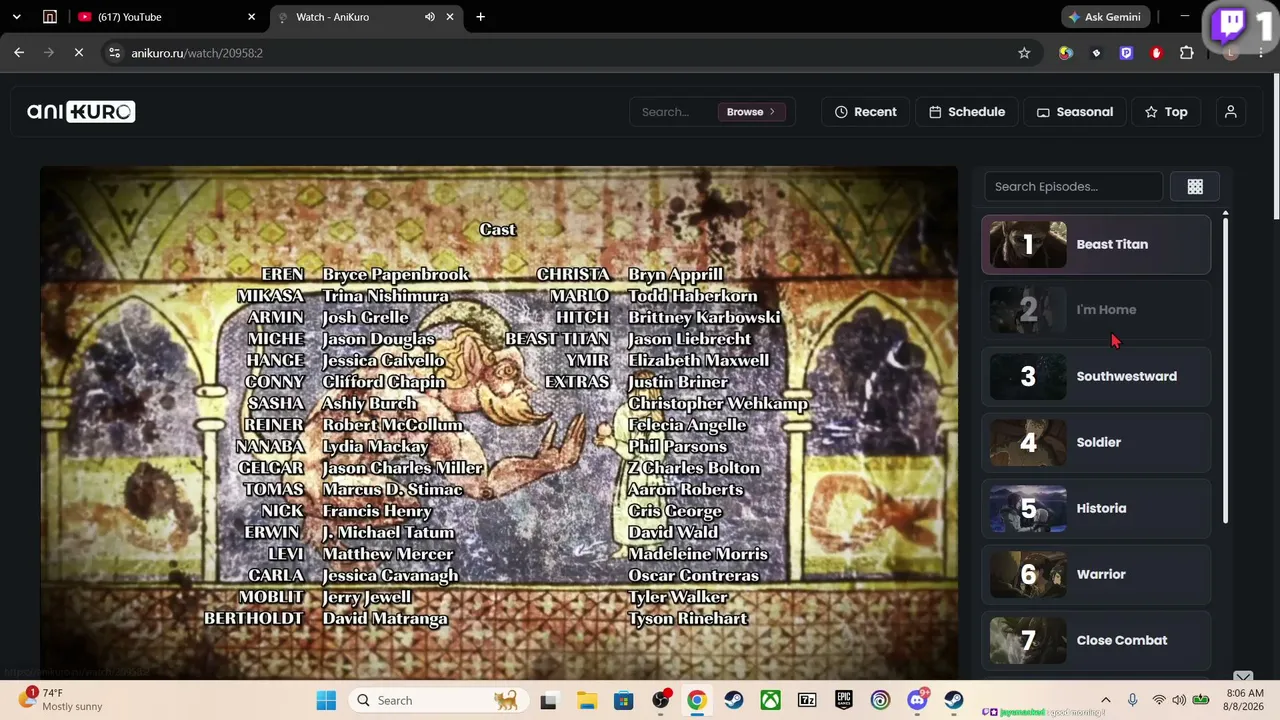The image size is (1280, 720).
Task: Open Google Chrome taskbar icon
Action: (697, 701)
